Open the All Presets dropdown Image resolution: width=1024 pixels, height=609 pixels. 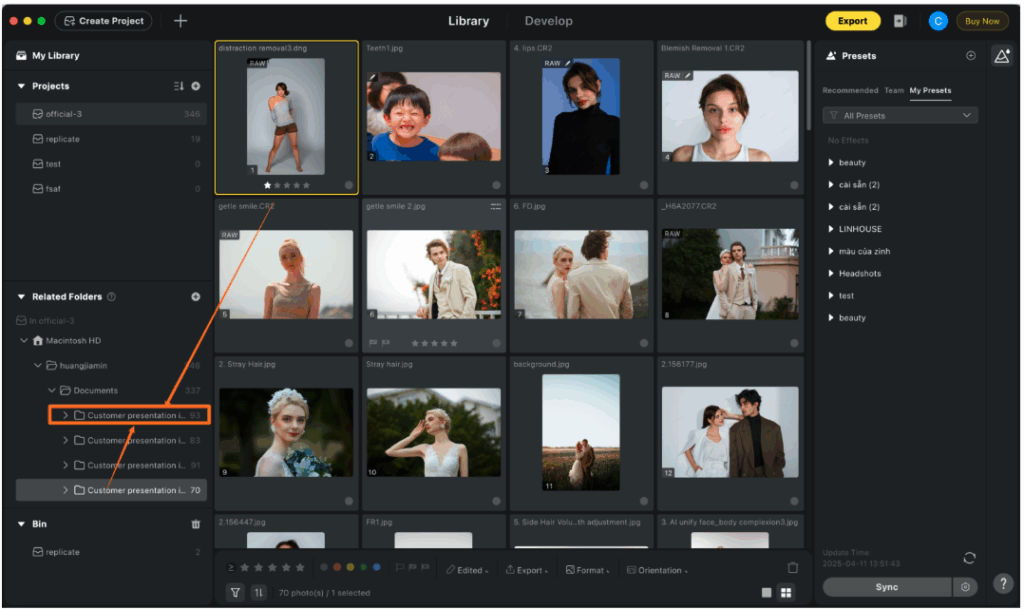coord(901,116)
